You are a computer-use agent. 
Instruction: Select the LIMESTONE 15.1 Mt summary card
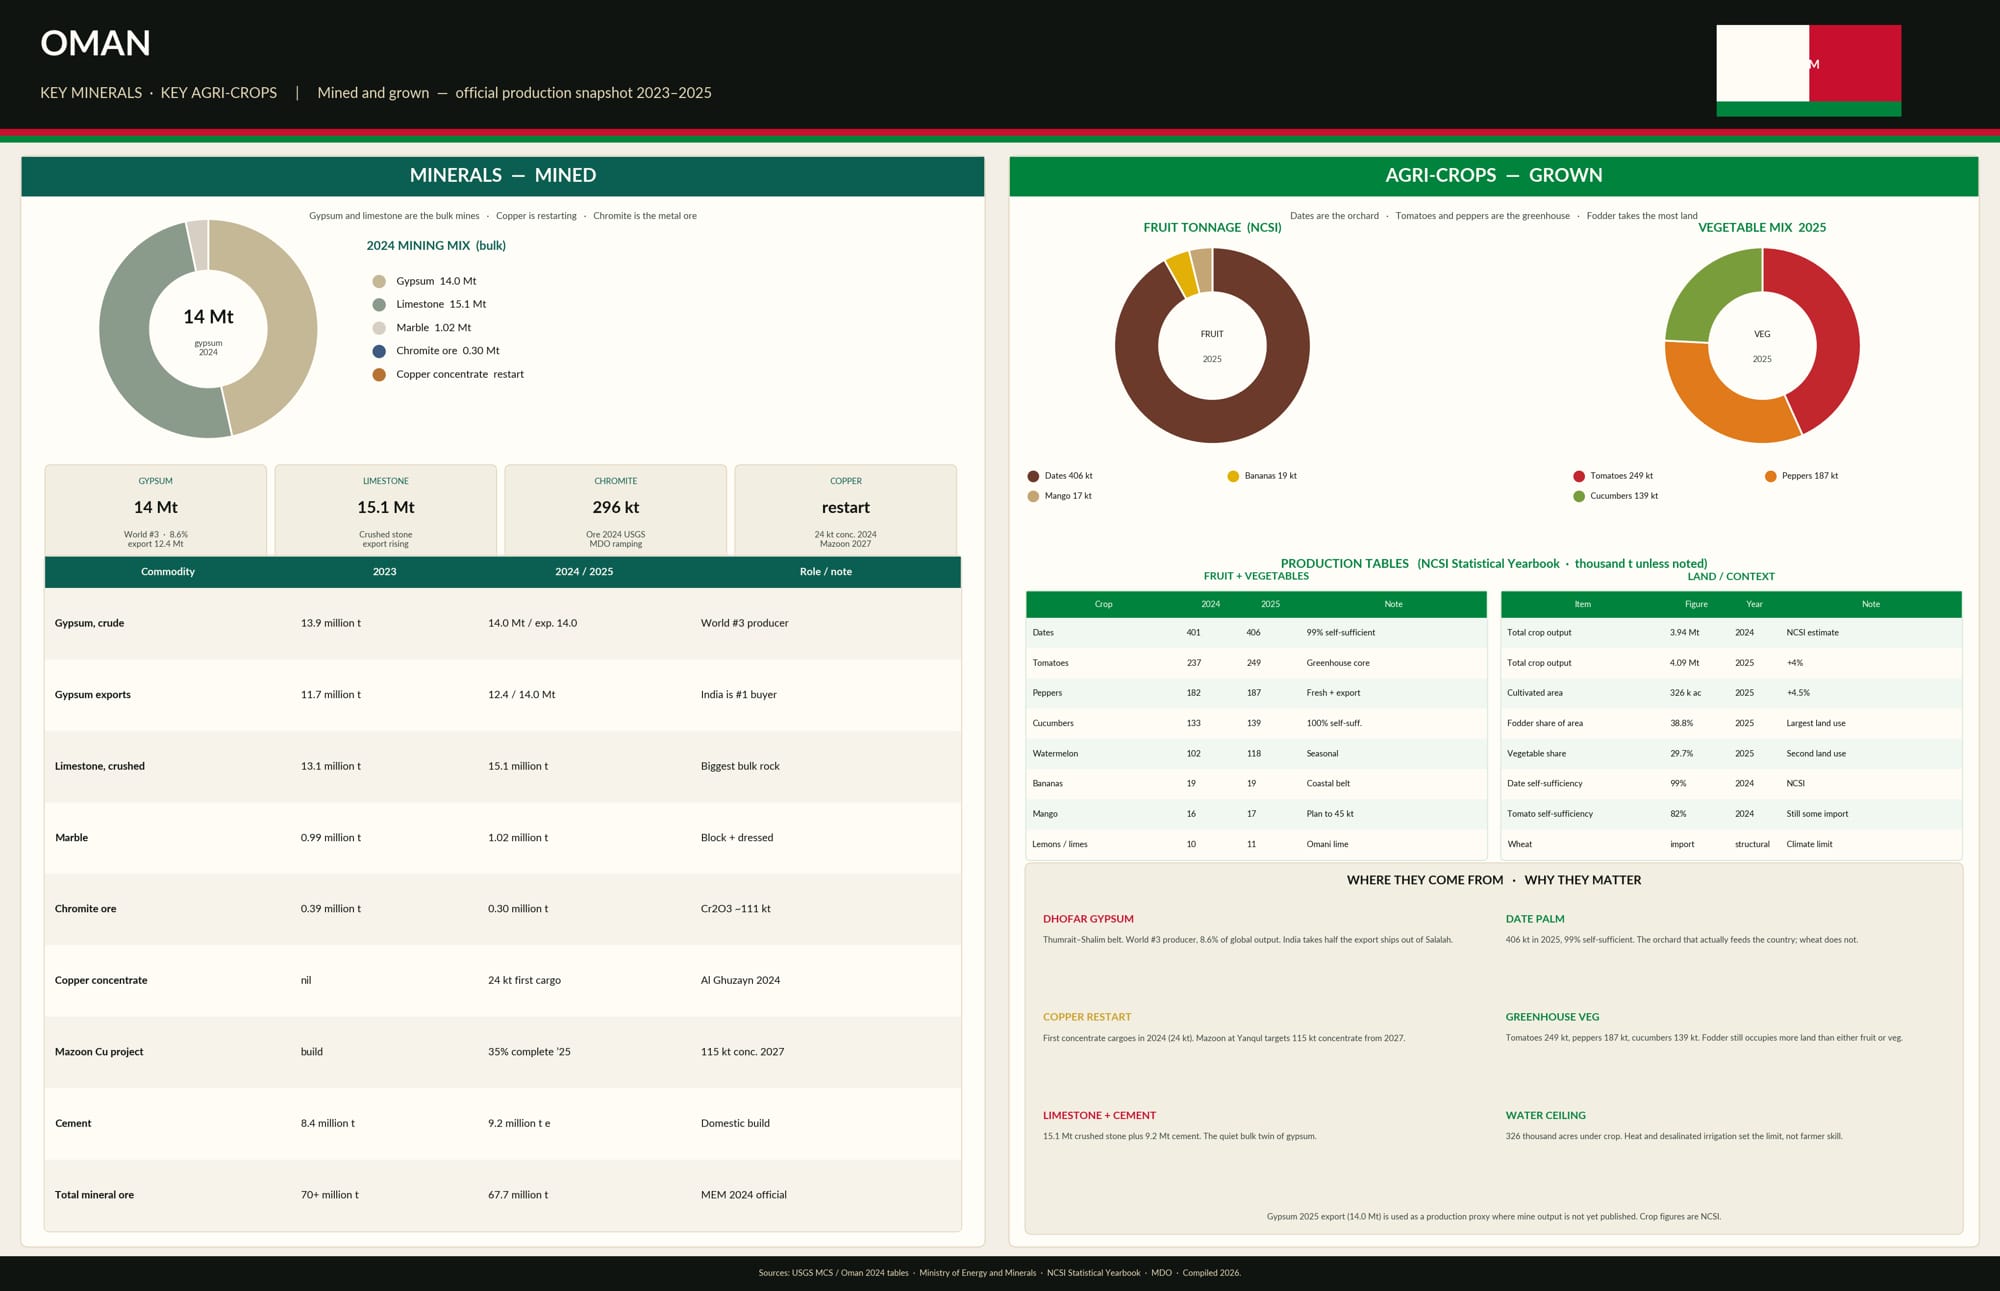click(386, 510)
